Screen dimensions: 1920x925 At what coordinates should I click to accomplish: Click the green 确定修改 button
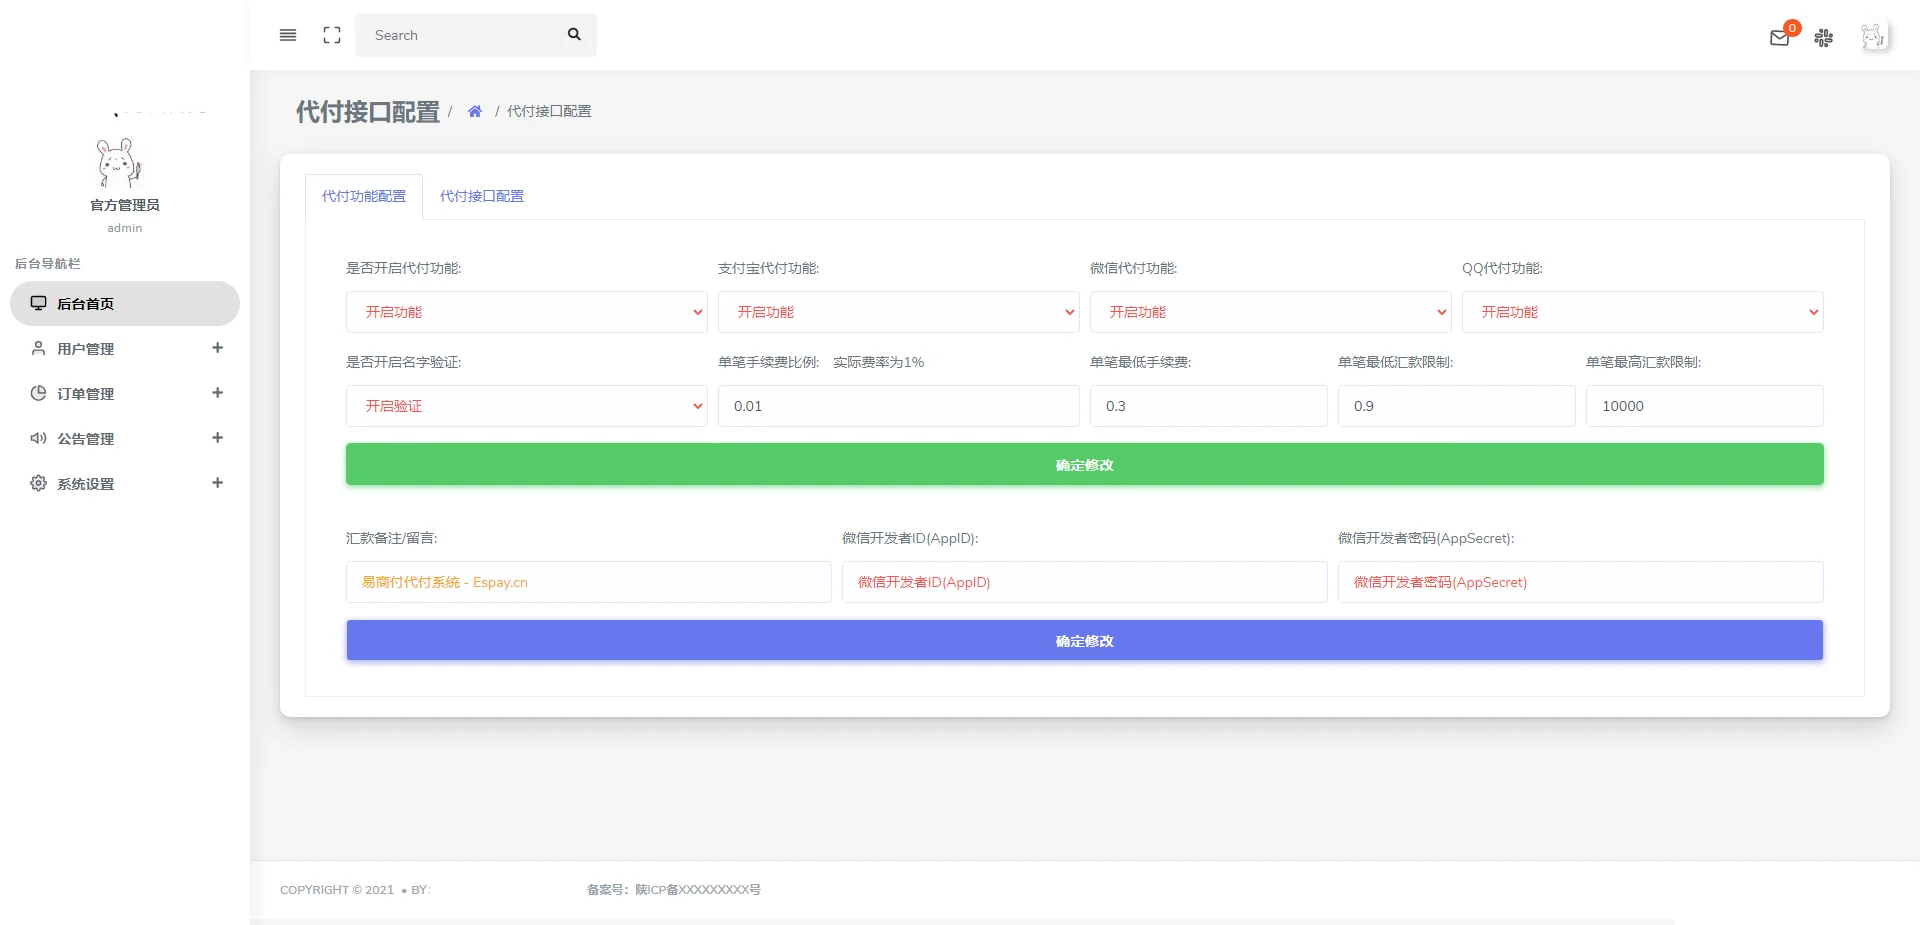coord(1085,464)
